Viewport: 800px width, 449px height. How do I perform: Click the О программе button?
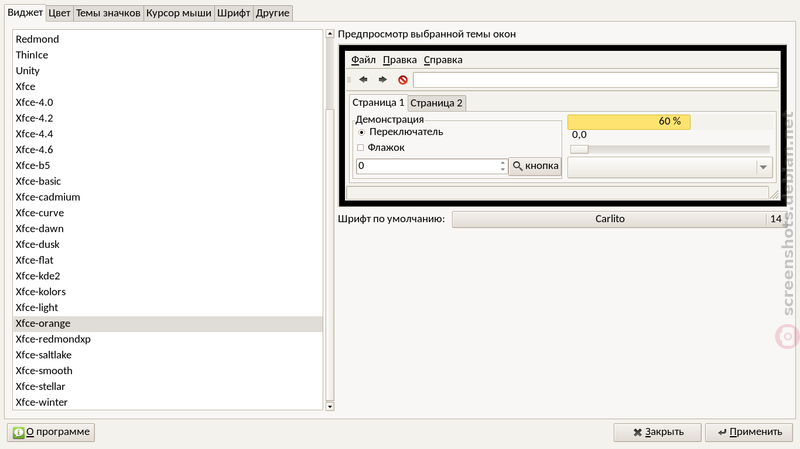(x=51, y=432)
